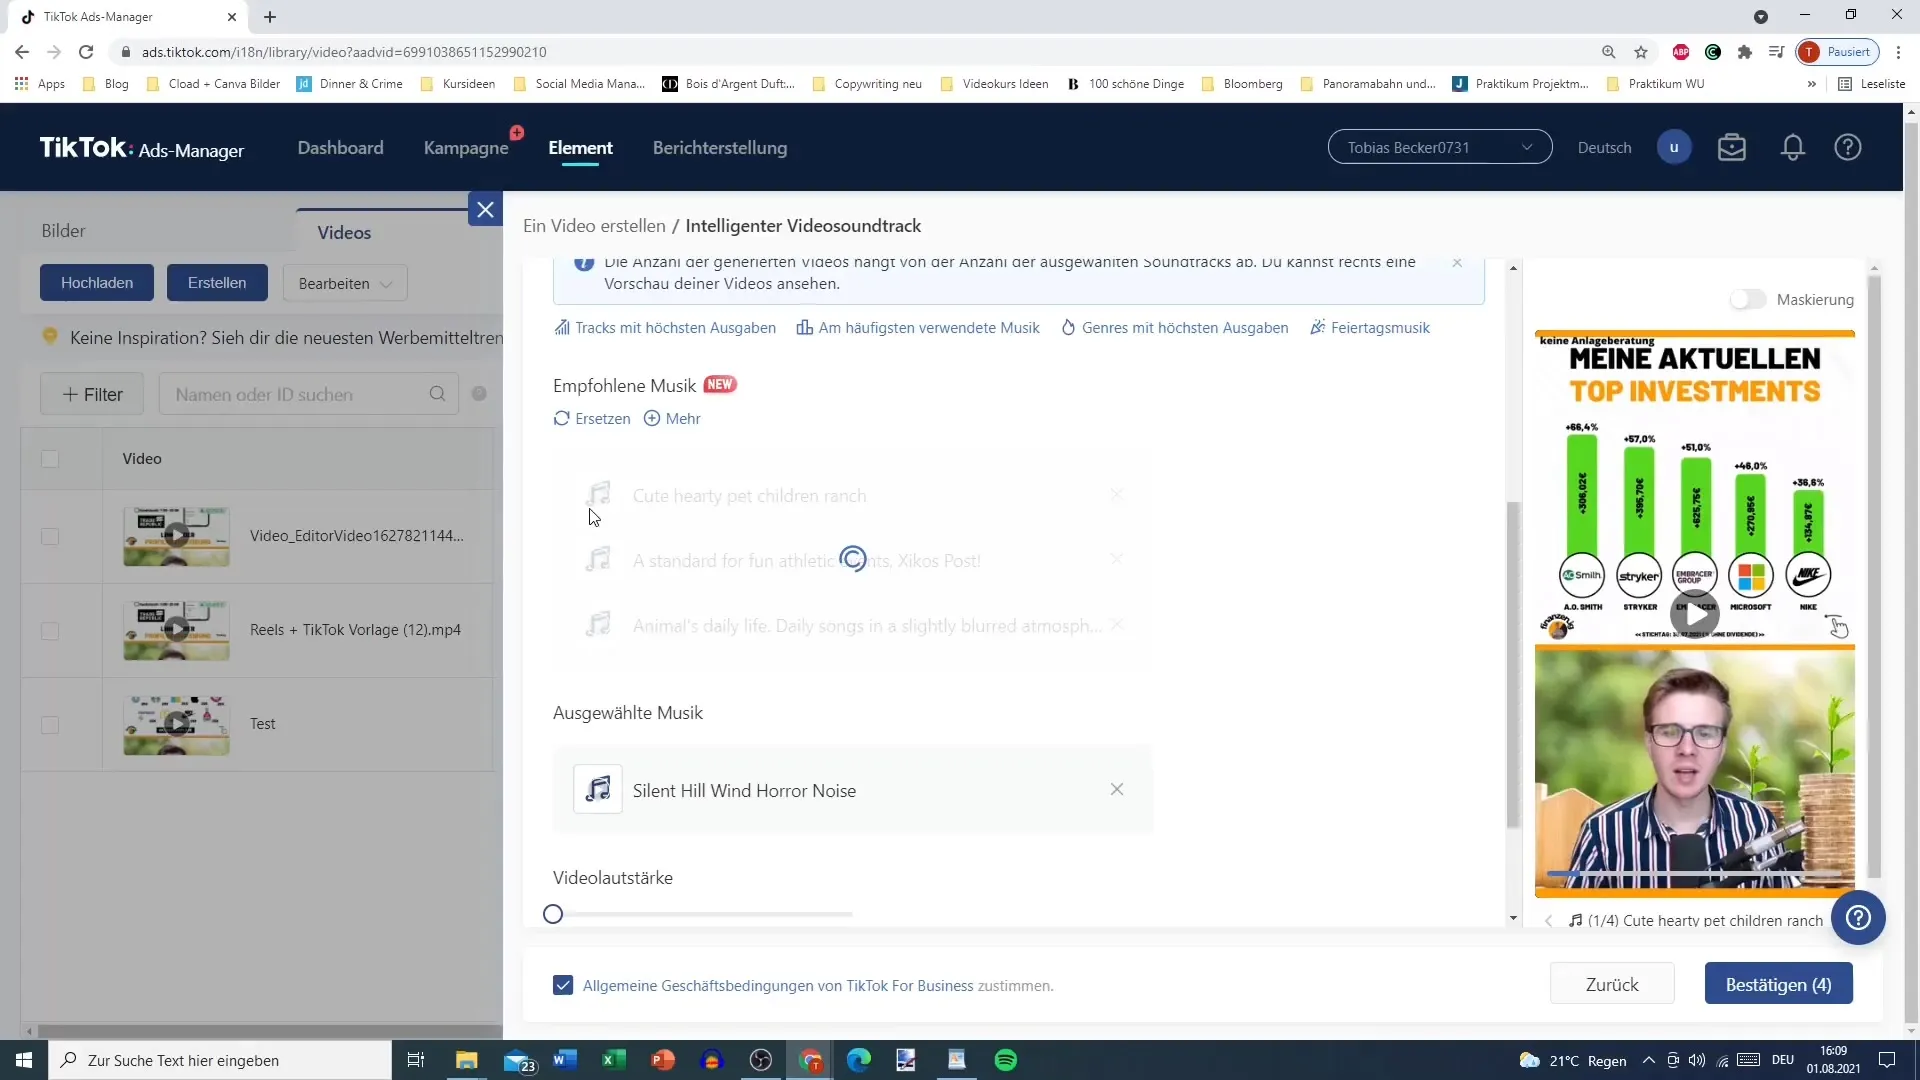The width and height of the screenshot is (1920, 1080).
Task: Click the Silent Hill Wind Horror Noise music icon
Action: click(598, 790)
